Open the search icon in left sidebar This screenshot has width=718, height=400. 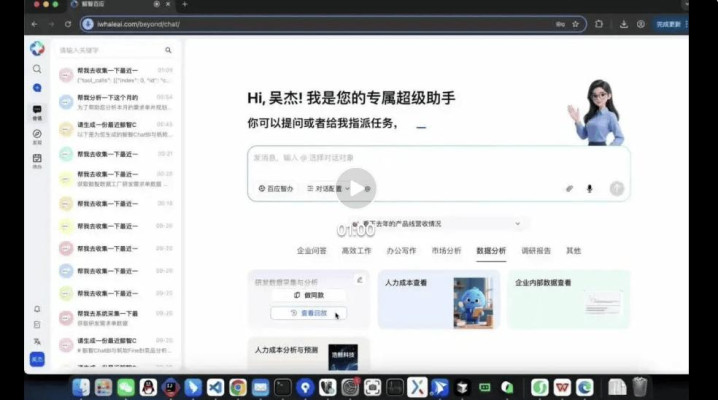coord(37,69)
